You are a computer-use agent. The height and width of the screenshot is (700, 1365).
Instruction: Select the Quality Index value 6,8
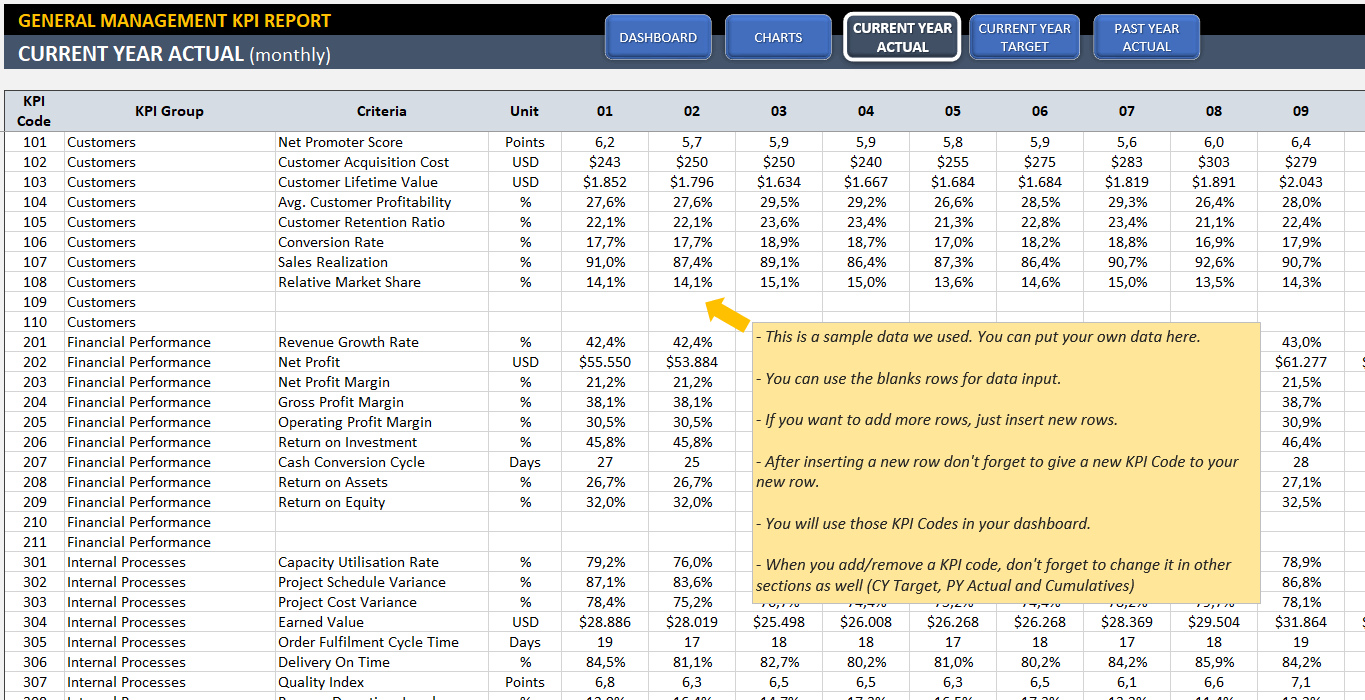603,682
